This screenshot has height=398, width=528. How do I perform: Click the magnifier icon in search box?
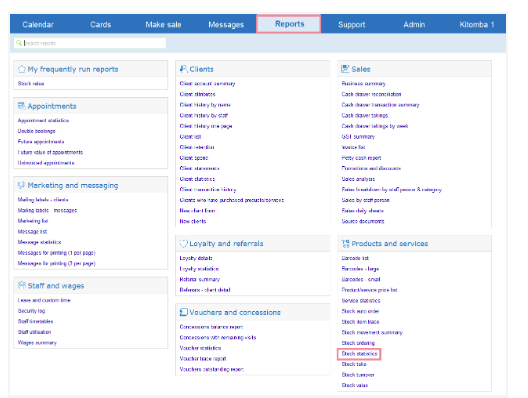pos(19,43)
